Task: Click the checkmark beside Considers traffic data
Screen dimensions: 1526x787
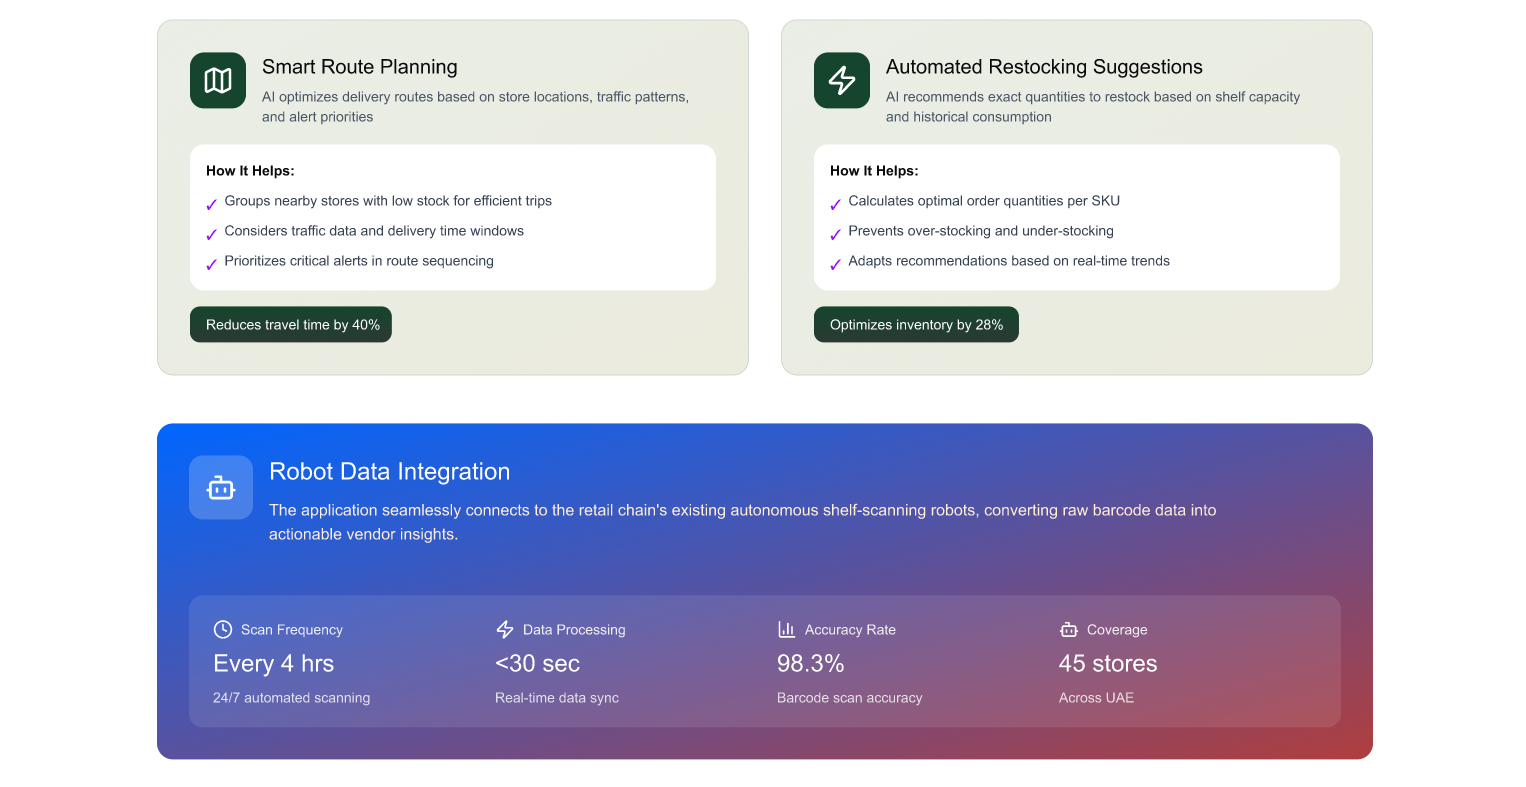Action: point(211,235)
